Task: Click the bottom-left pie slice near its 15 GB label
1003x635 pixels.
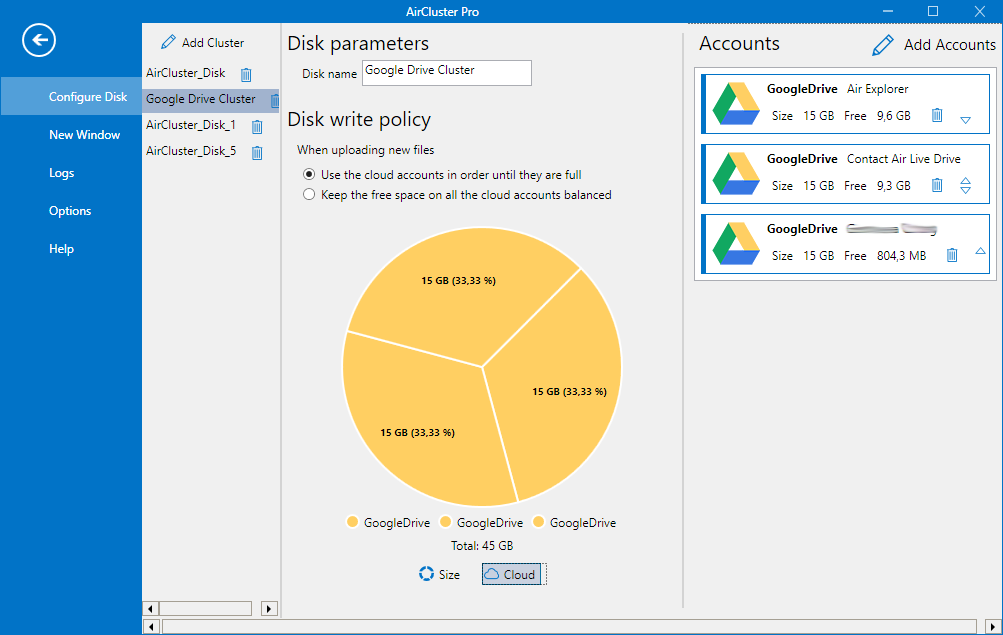Action: [417, 432]
